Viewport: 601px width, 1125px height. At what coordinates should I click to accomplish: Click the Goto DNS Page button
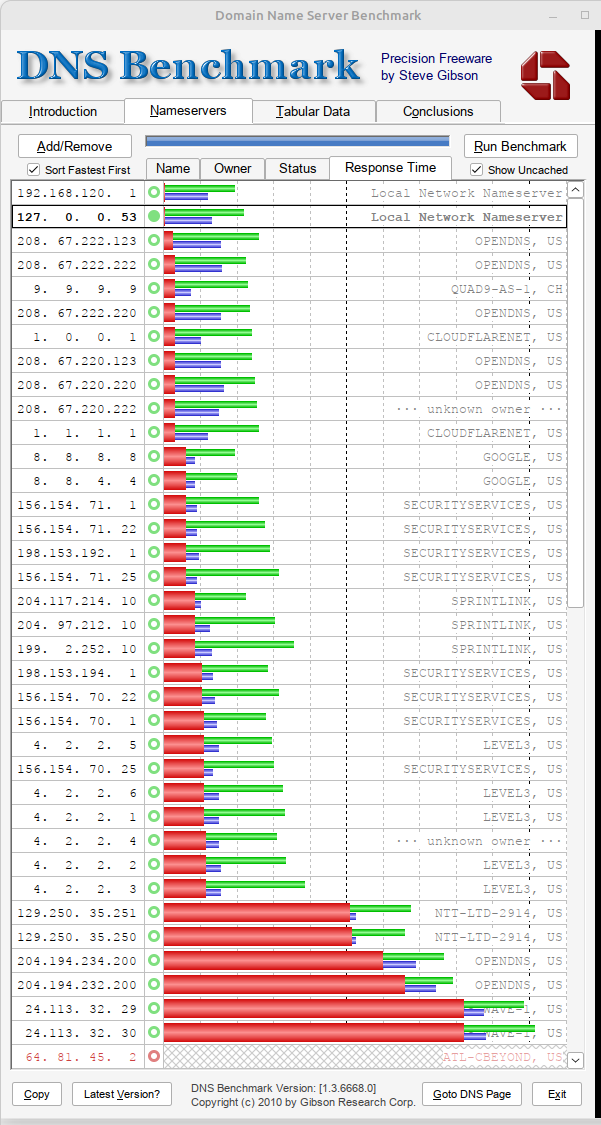click(471, 1094)
